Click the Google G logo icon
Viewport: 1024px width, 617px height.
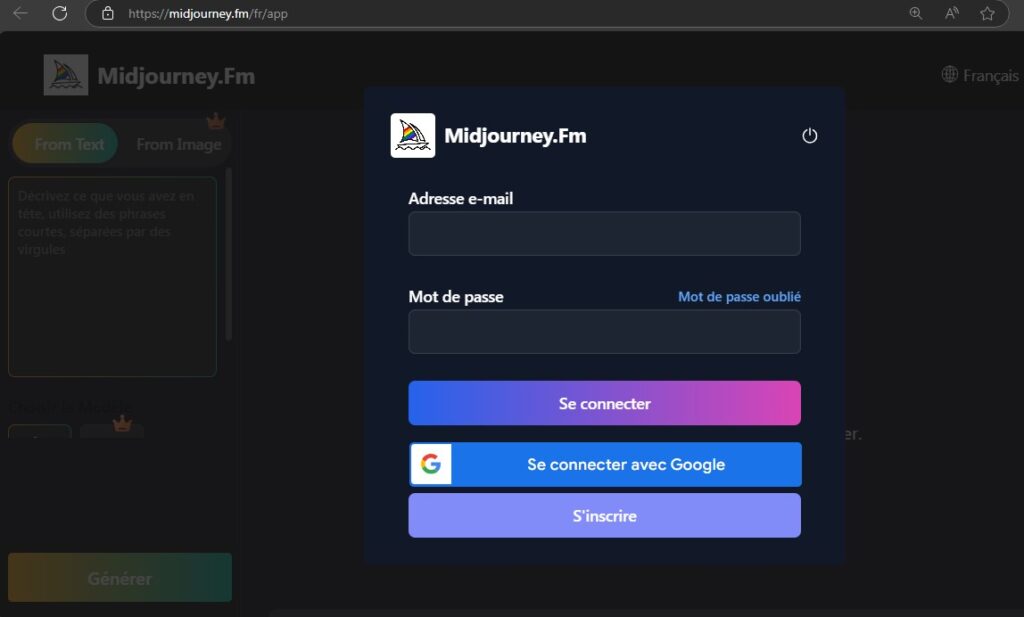click(x=431, y=464)
